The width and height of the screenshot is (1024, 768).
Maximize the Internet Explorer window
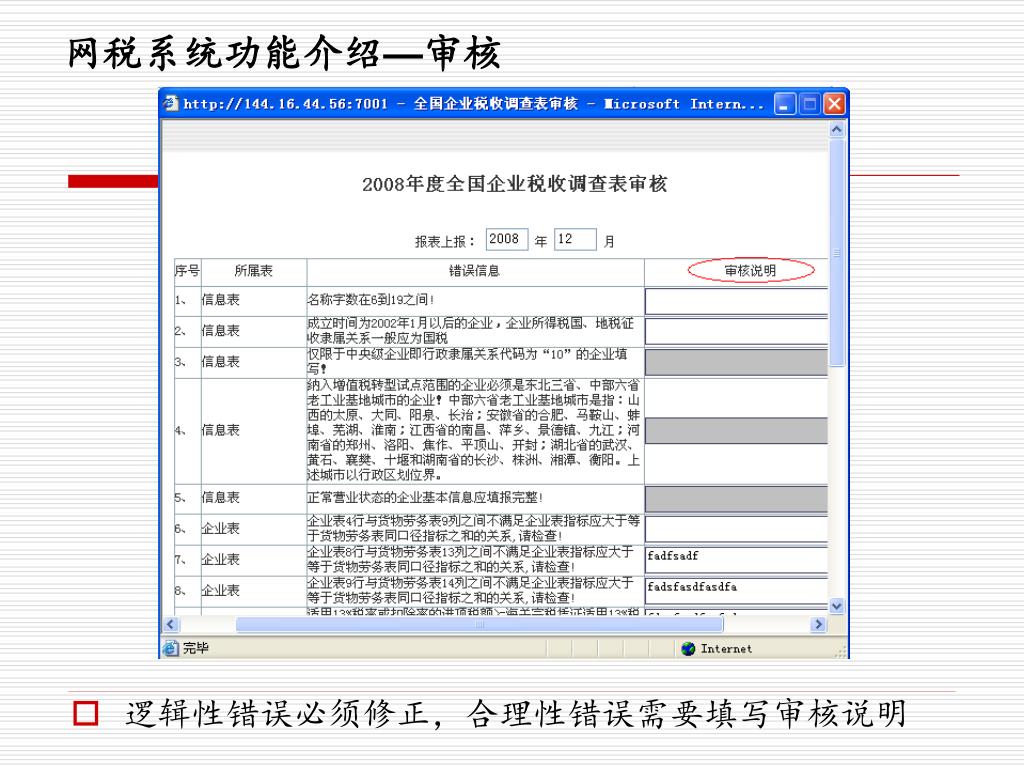tap(810, 104)
